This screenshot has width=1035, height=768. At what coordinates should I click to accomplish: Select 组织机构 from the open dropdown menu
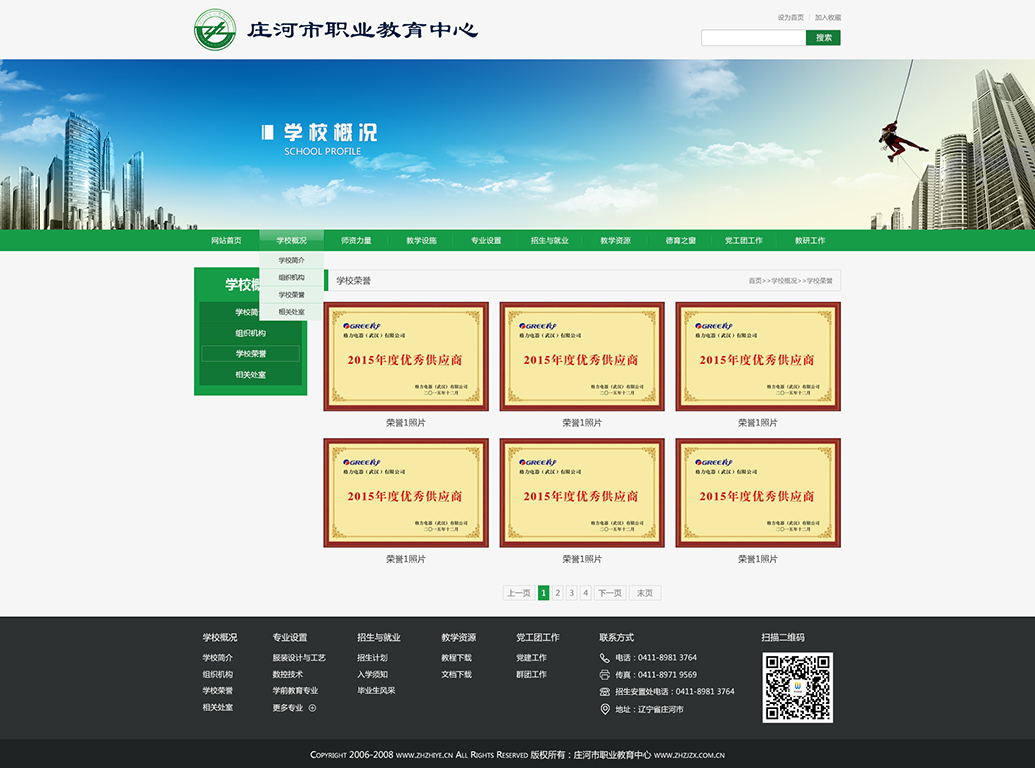click(291, 278)
